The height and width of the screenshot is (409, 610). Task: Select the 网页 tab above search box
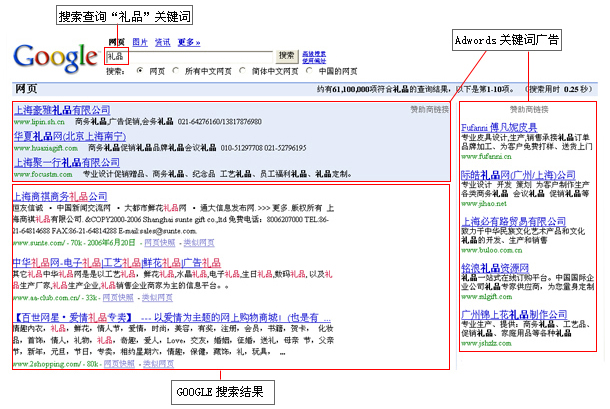pyautogui.click(x=116, y=42)
